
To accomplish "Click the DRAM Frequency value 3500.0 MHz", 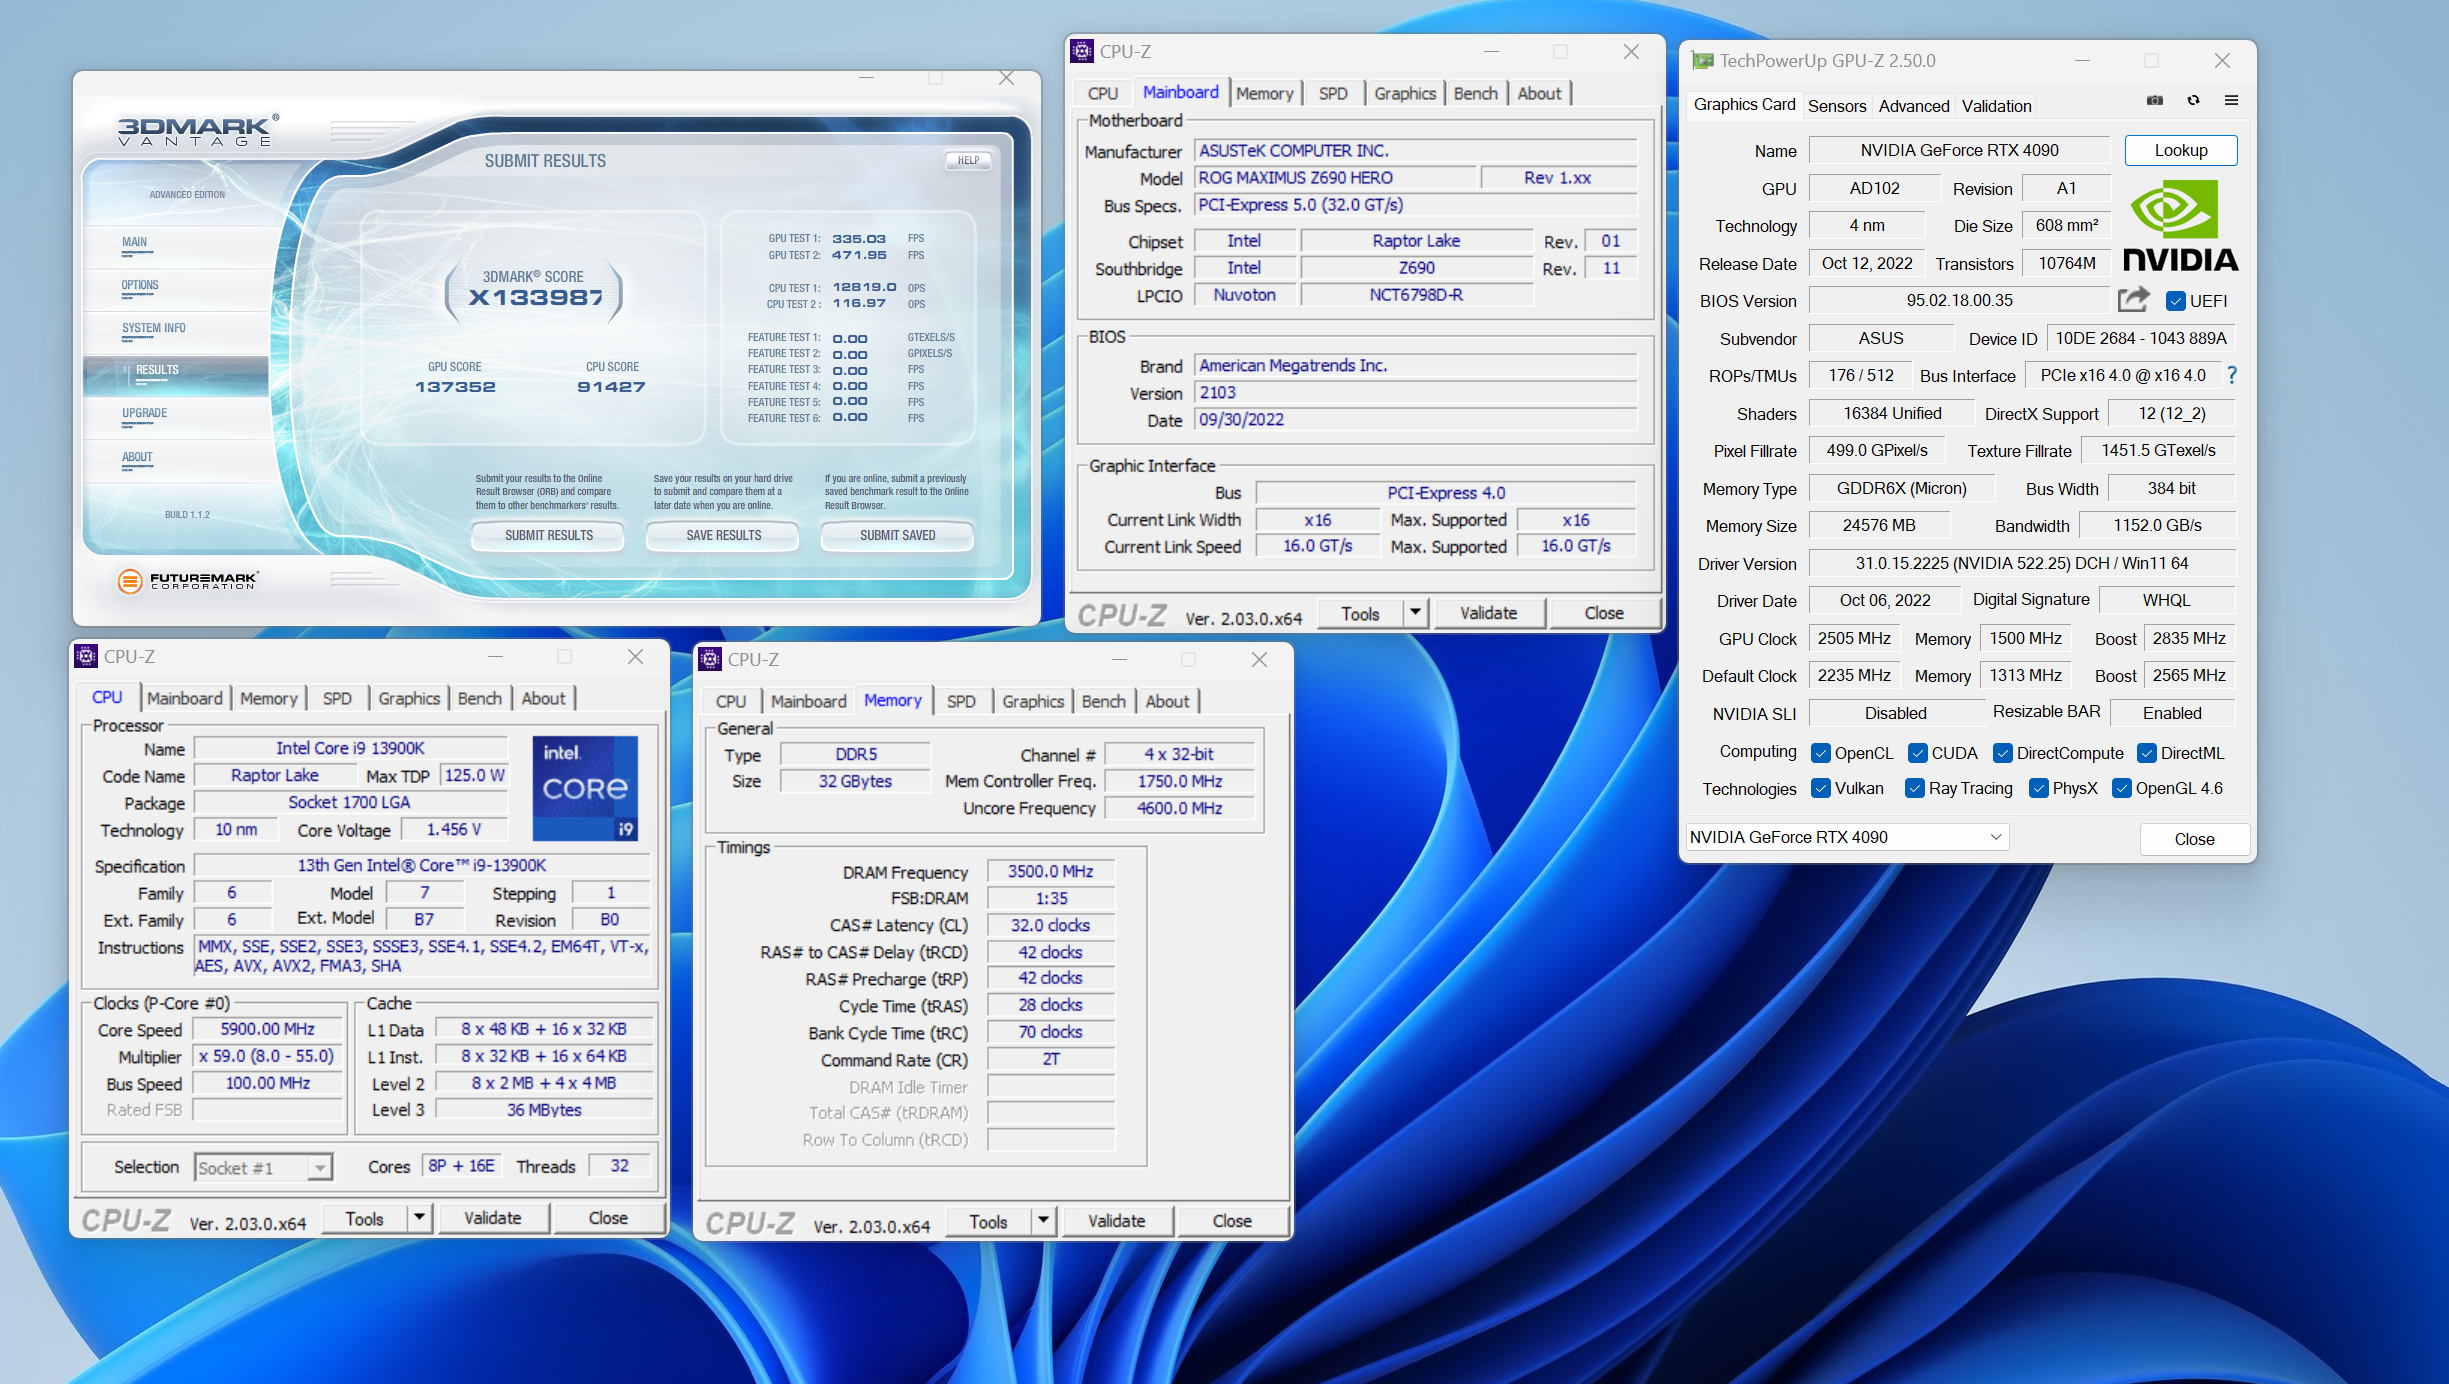I will tap(1050, 871).
